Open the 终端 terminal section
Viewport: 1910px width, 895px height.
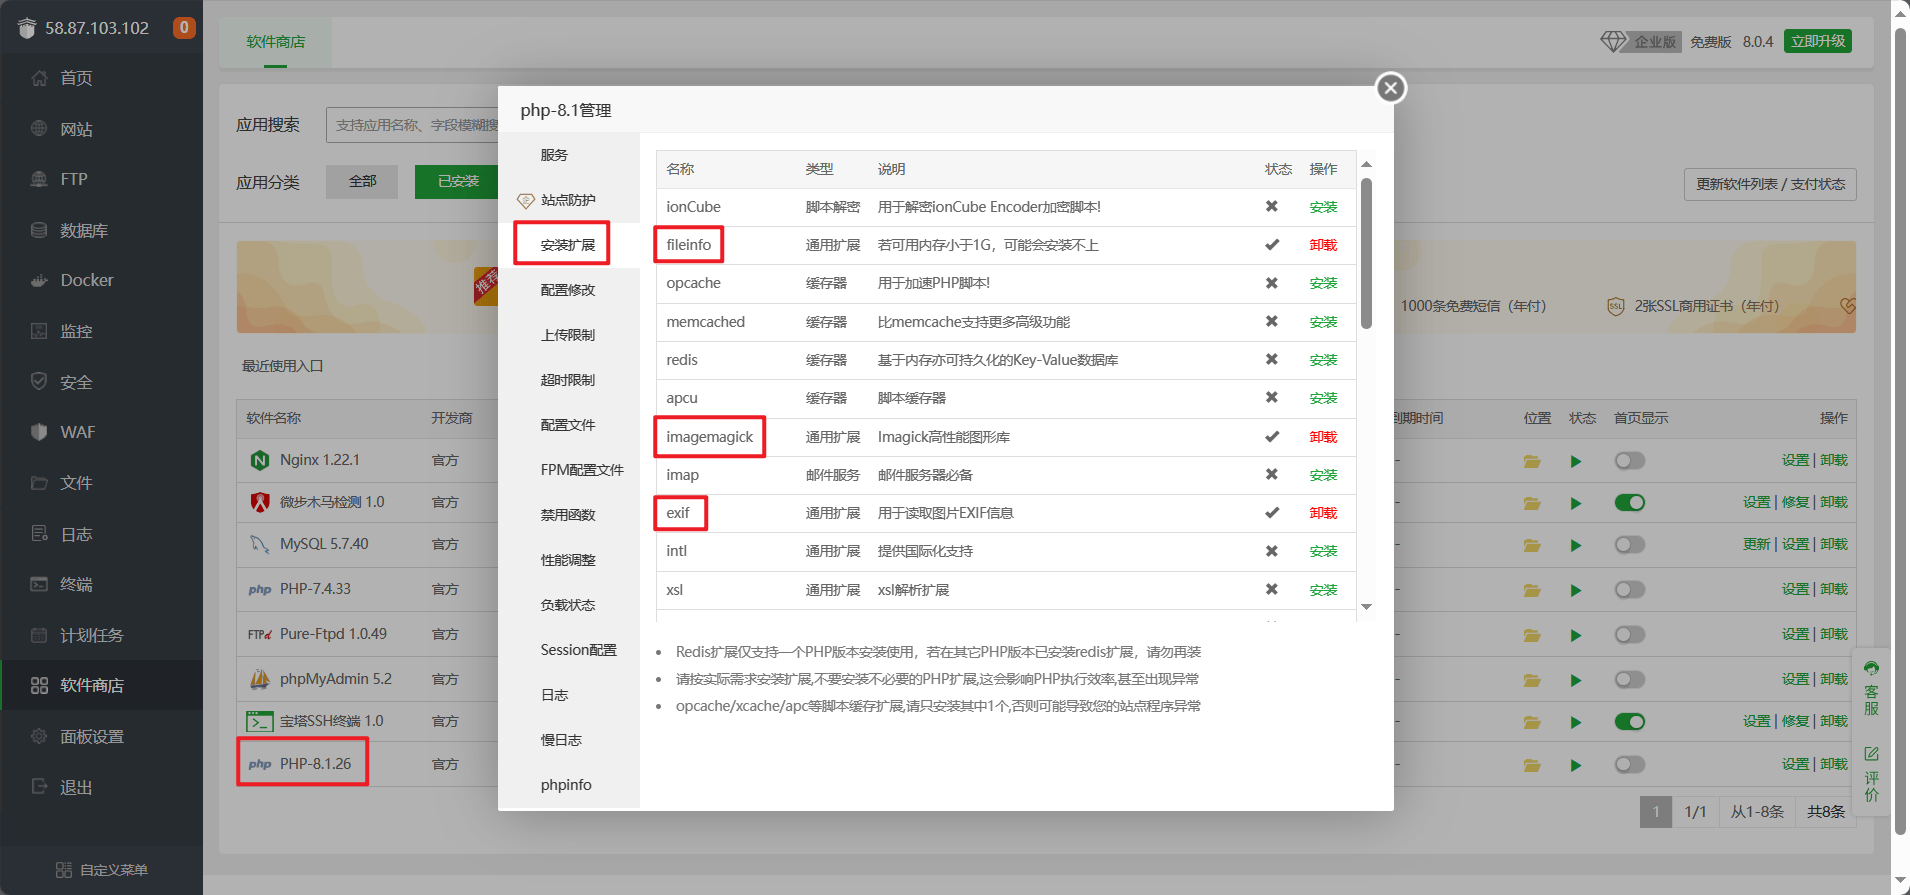tap(76, 584)
